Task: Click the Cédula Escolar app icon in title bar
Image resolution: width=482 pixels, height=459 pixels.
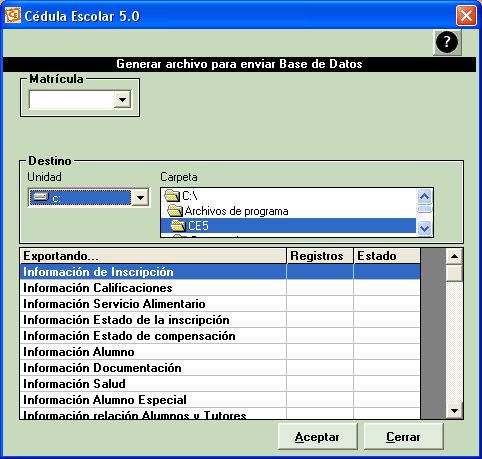Action: tap(13, 15)
